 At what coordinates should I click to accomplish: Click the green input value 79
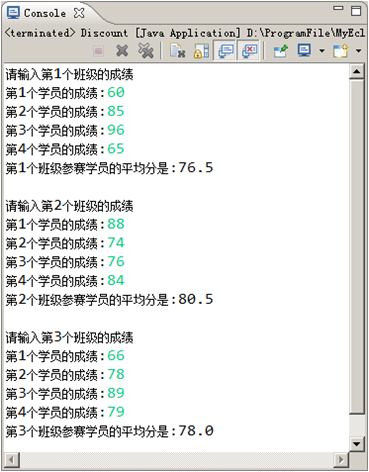[116, 412]
